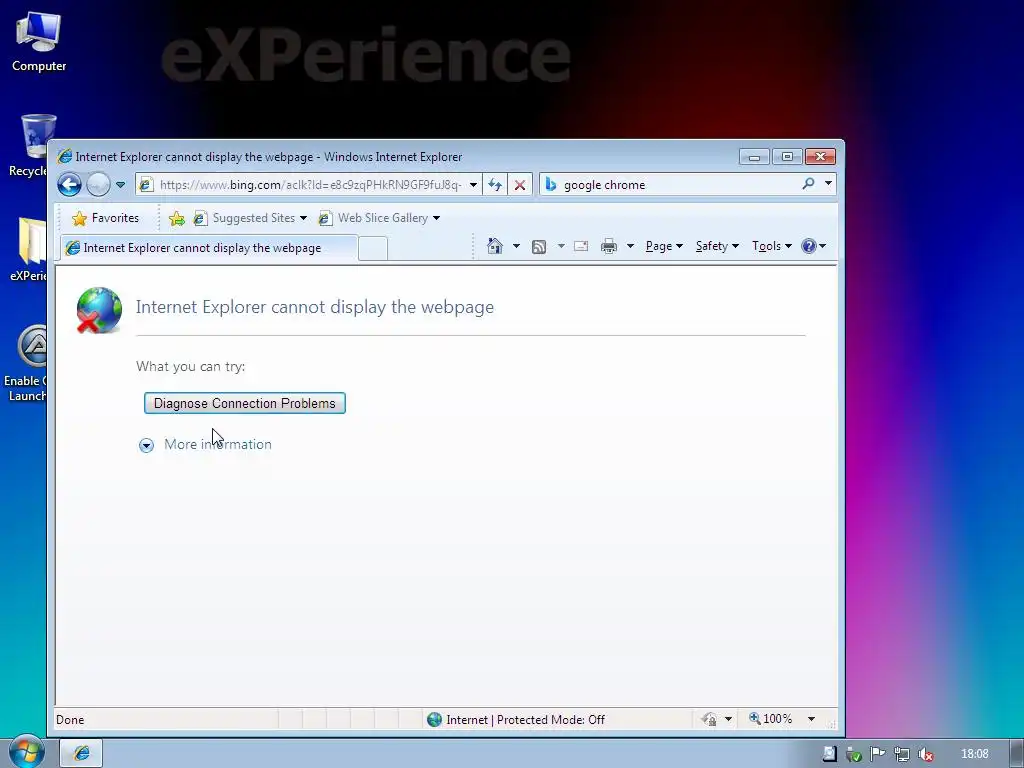Click the status bar privacy lock icon
1024x768 pixels.
[709, 720]
